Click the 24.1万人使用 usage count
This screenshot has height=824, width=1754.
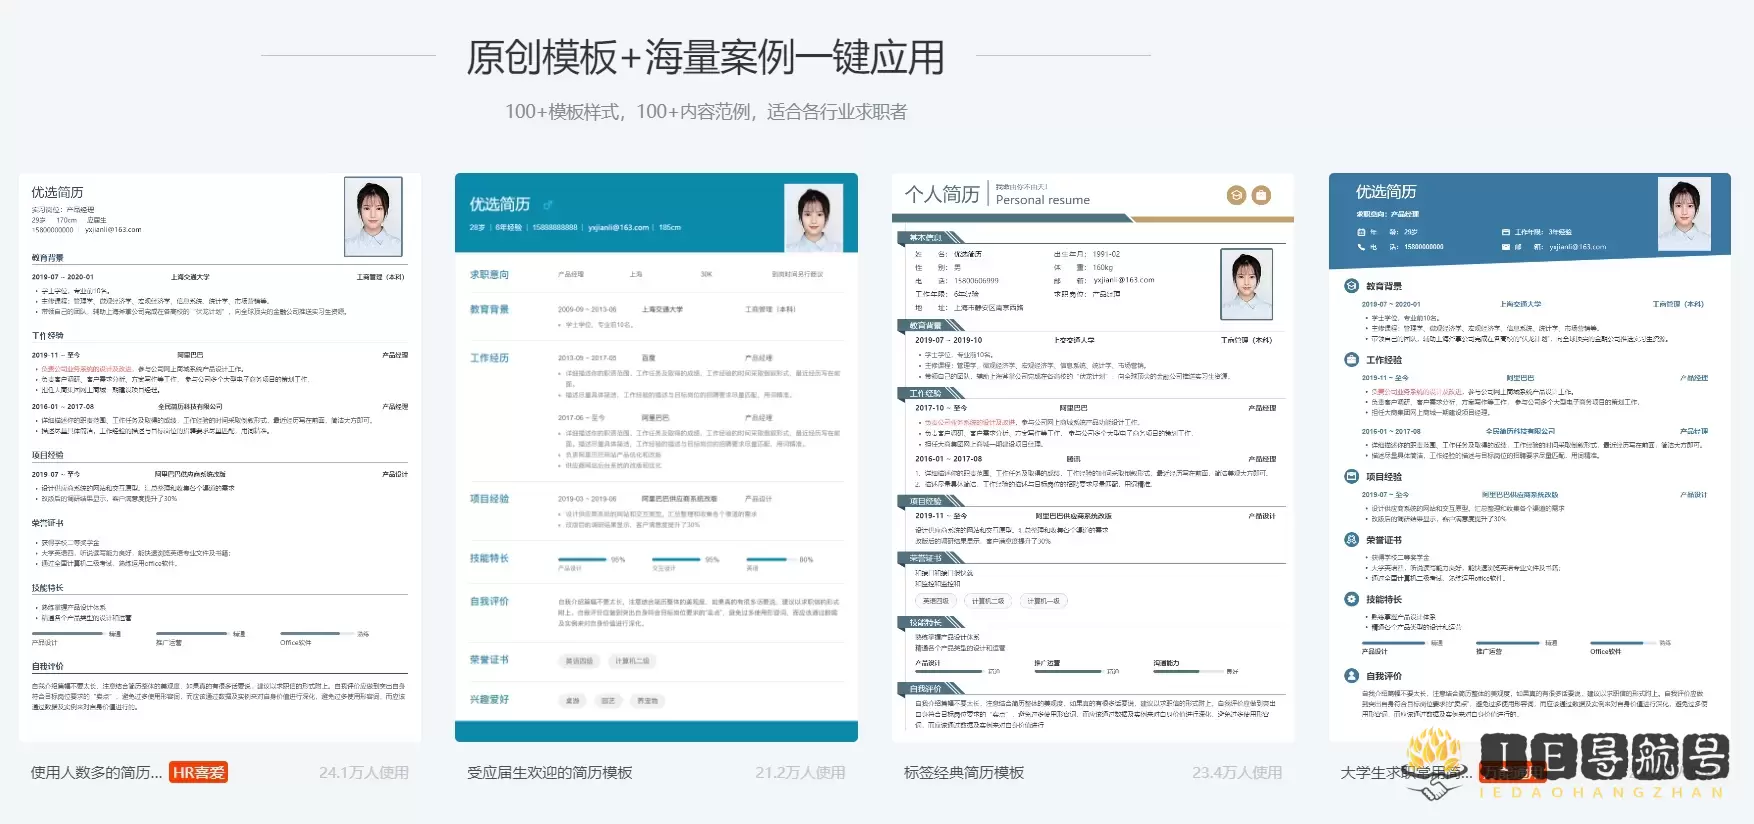(x=364, y=773)
